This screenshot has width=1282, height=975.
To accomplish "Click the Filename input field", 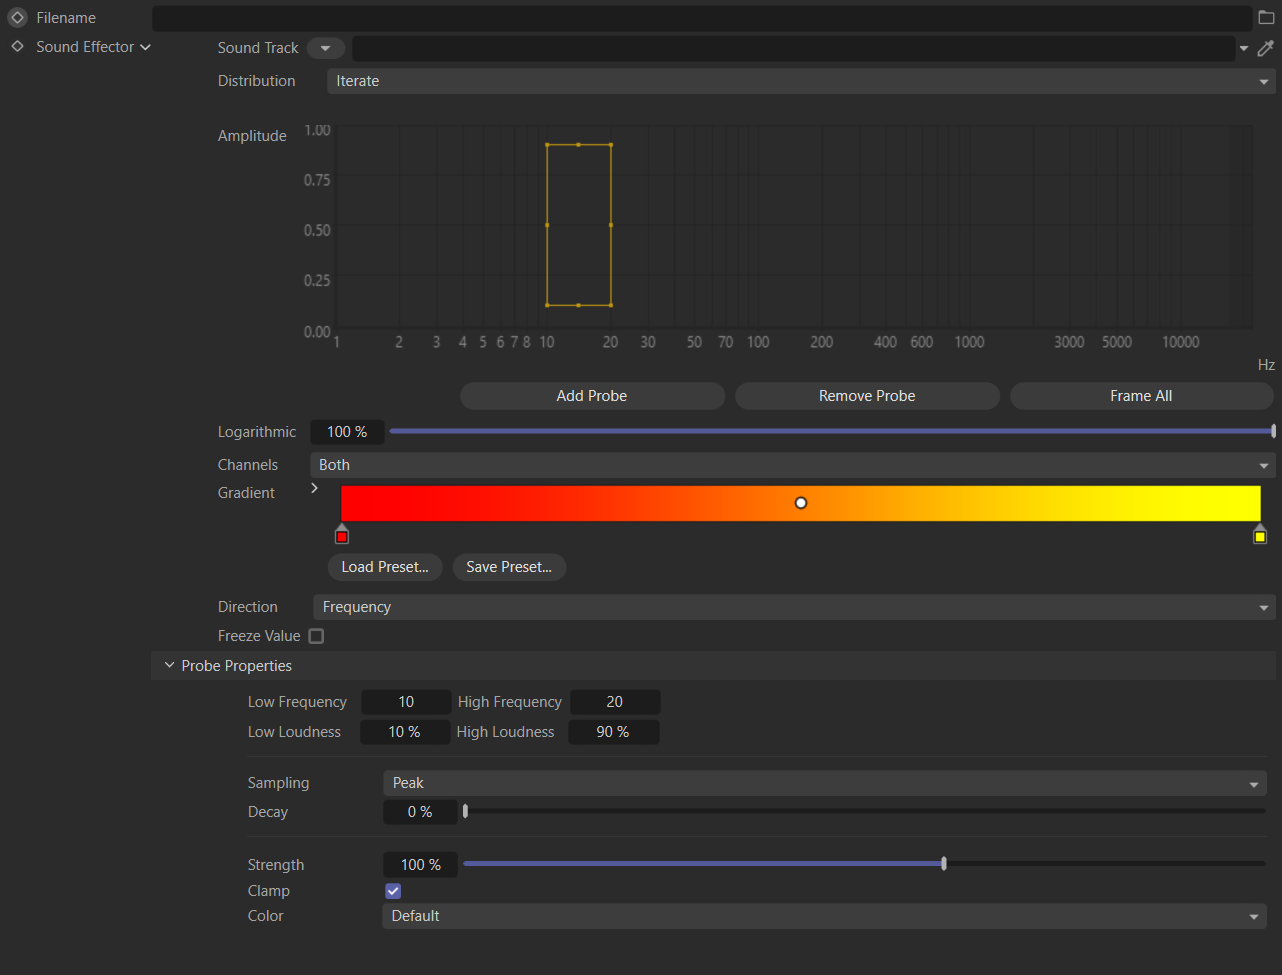I will [702, 18].
